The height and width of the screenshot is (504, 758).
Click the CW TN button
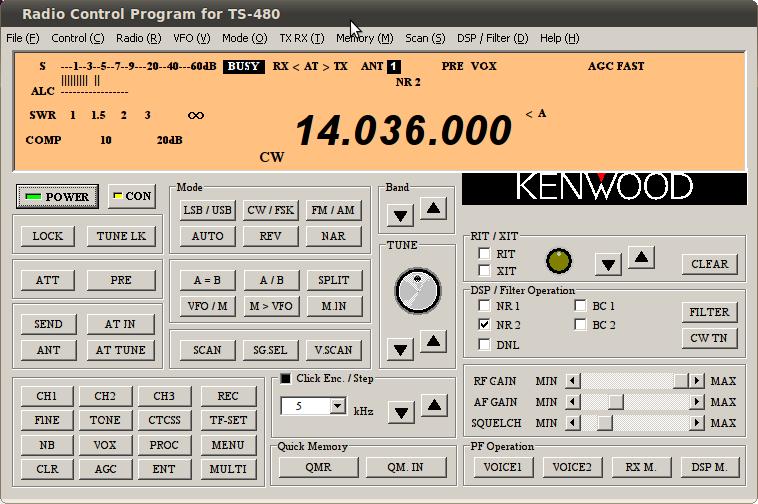pos(709,338)
